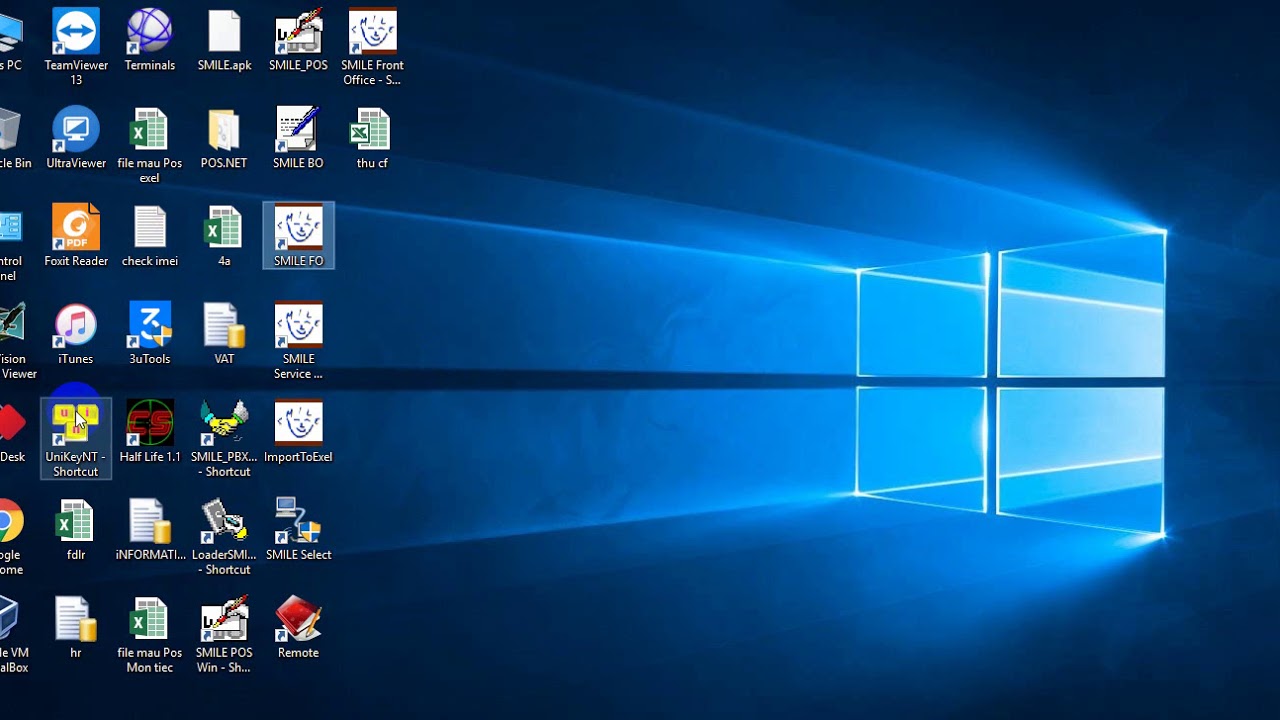Click the SMILE Service shortcut
This screenshot has width=1280, height=720.
[298, 341]
